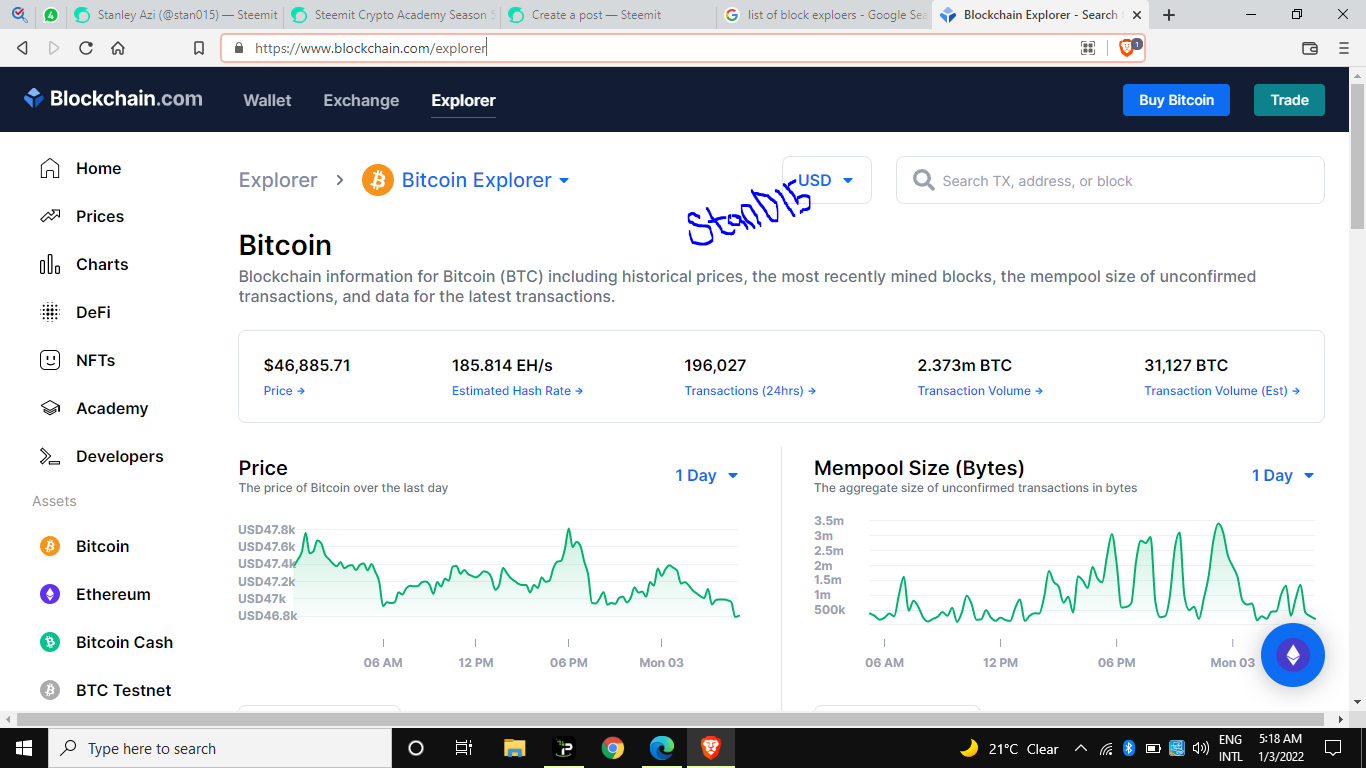Open a new browser tab
The image size is (1366, 768).
(x=1169, y=15)
